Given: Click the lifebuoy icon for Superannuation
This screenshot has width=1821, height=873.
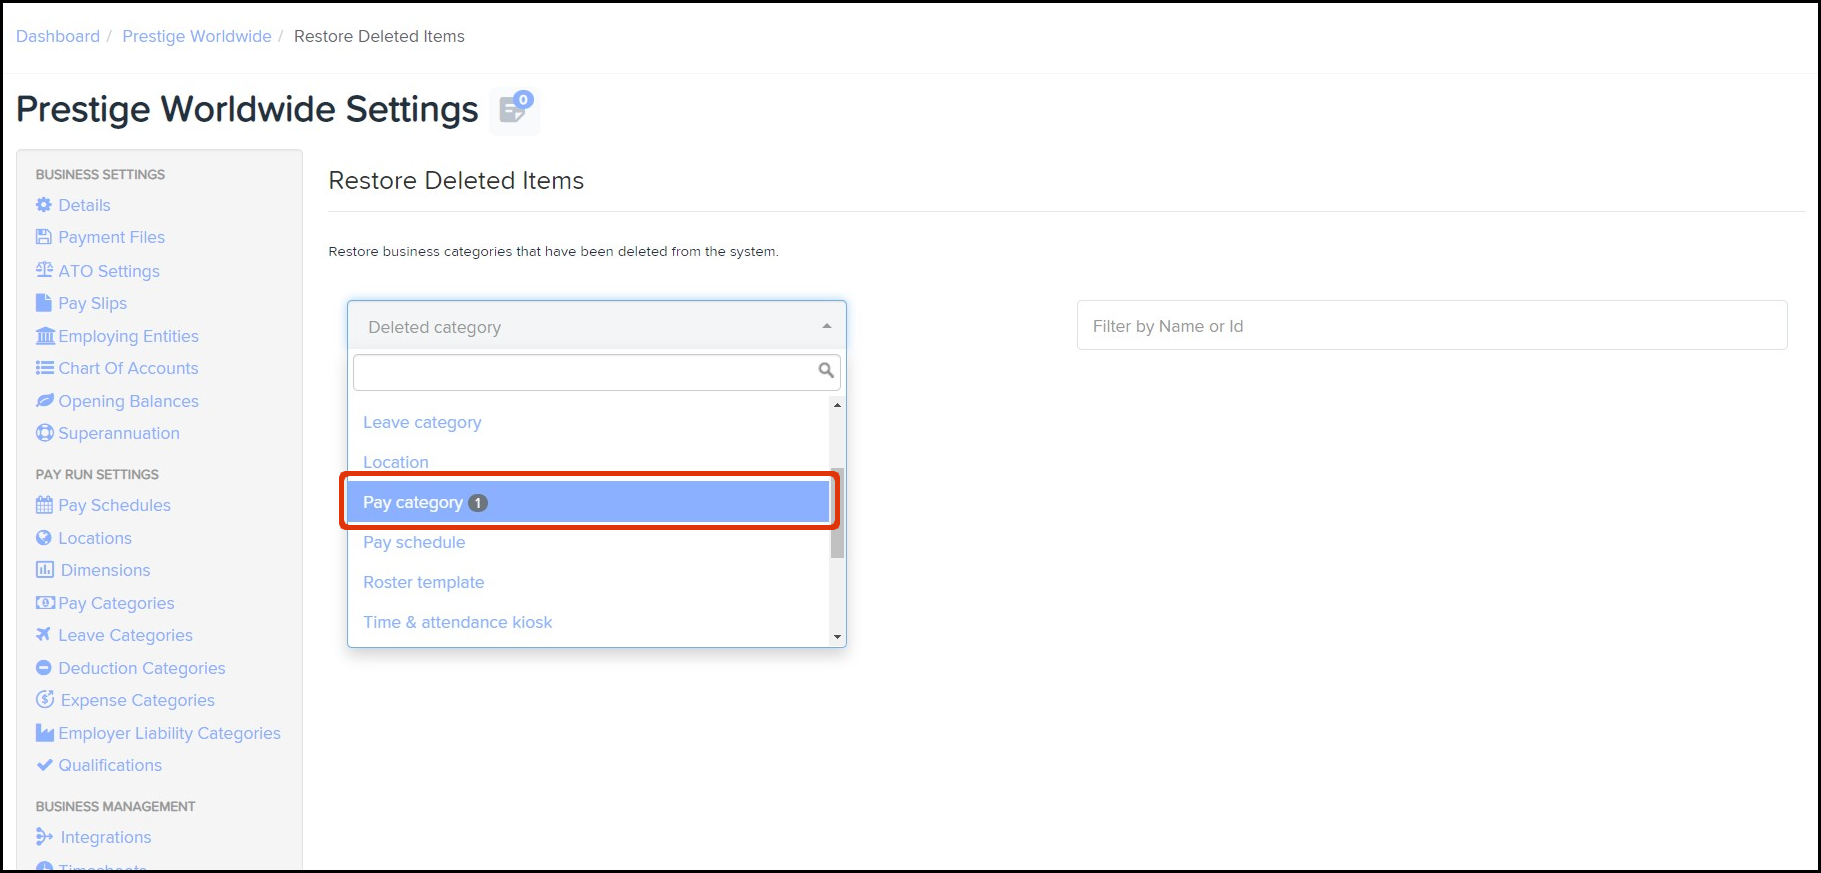Looking at the screenshot, I should (x=44, y=433).
